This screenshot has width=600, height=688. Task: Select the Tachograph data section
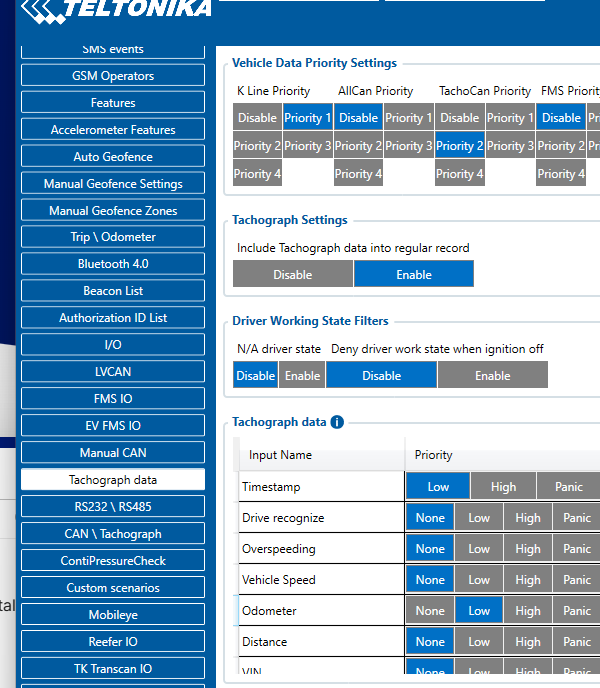tap(113, 480)
